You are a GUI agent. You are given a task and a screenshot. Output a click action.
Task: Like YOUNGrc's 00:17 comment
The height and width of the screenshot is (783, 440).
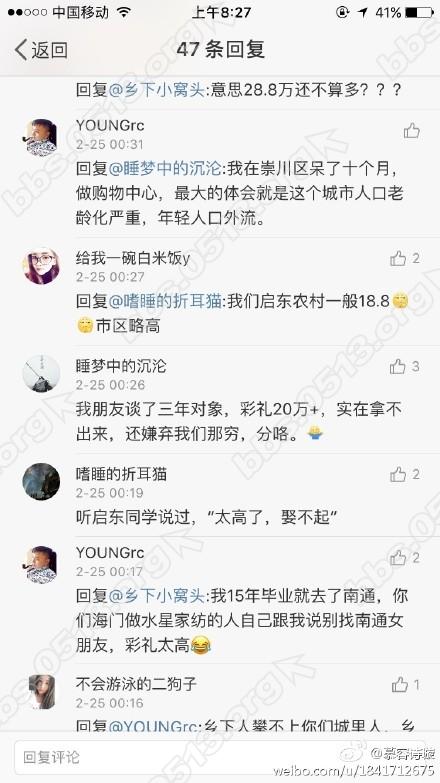pos(398,557)
